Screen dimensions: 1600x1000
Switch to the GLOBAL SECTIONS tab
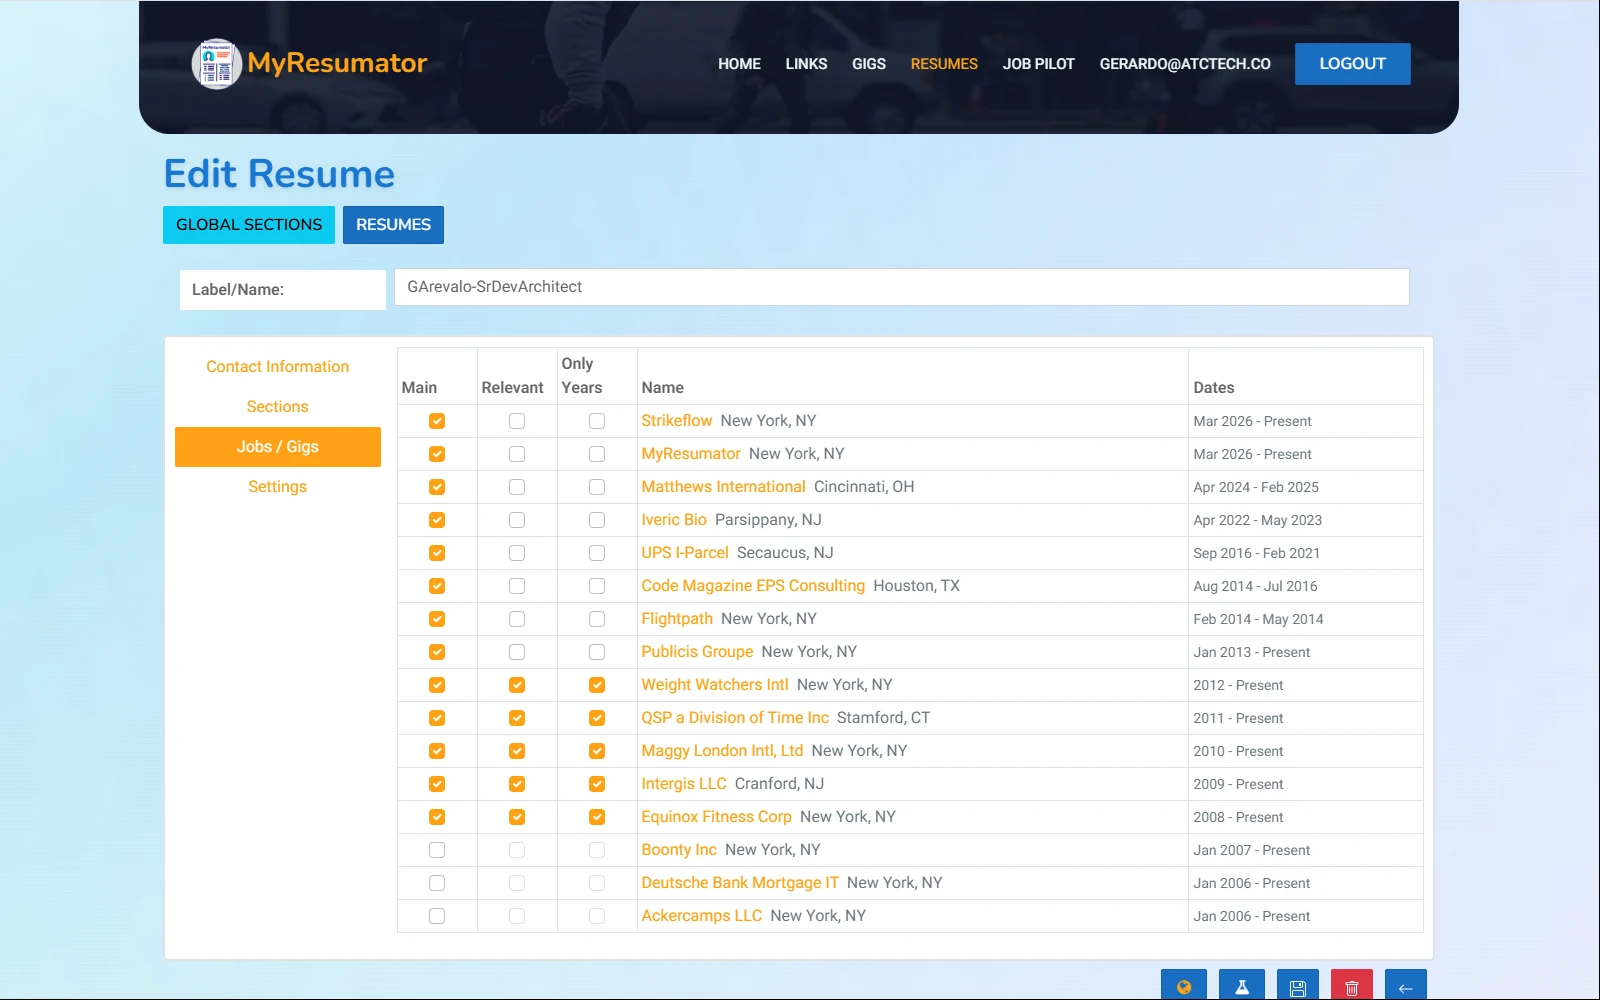(248, 224)
